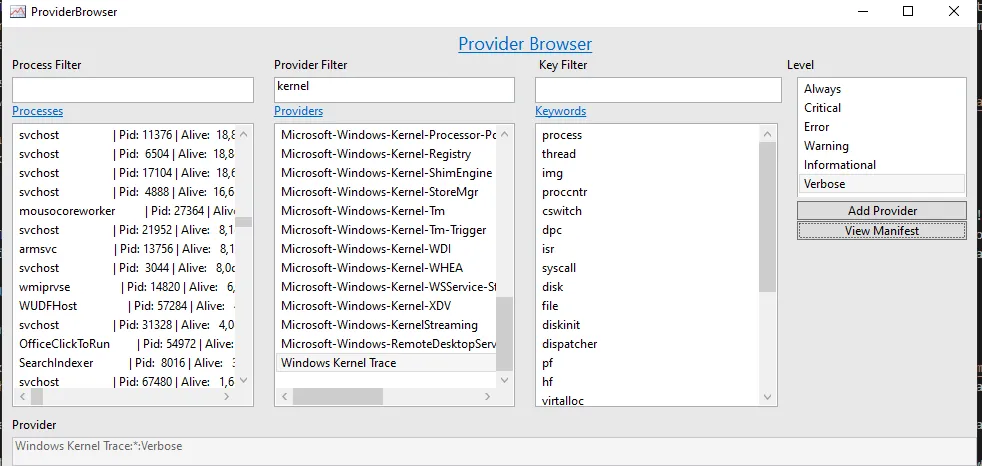
Task: Select the SearchIndexer process row
Action: tap(125, 363)
